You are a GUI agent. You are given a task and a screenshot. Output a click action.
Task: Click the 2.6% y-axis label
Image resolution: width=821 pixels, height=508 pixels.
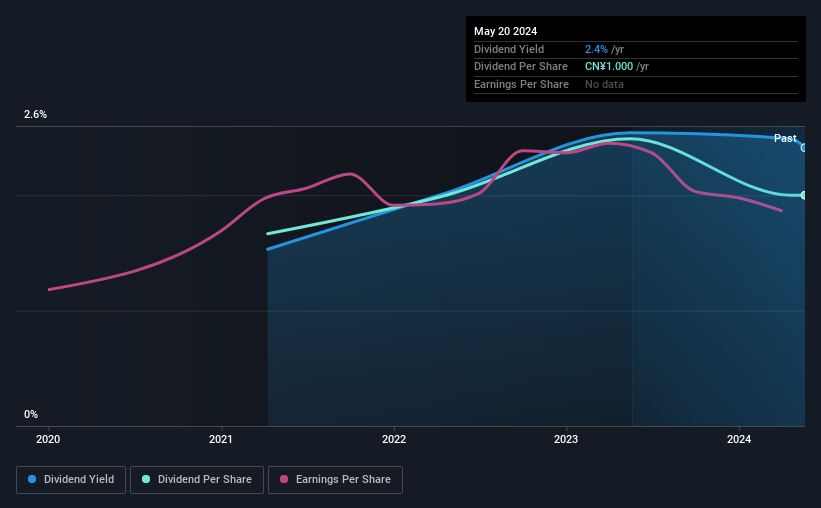click(x=35, y=114)
